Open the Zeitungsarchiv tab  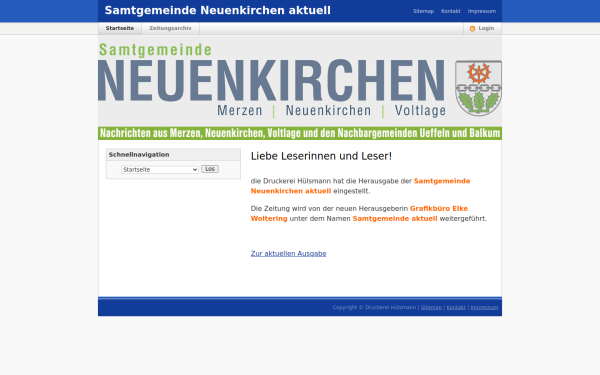(170, 28)
